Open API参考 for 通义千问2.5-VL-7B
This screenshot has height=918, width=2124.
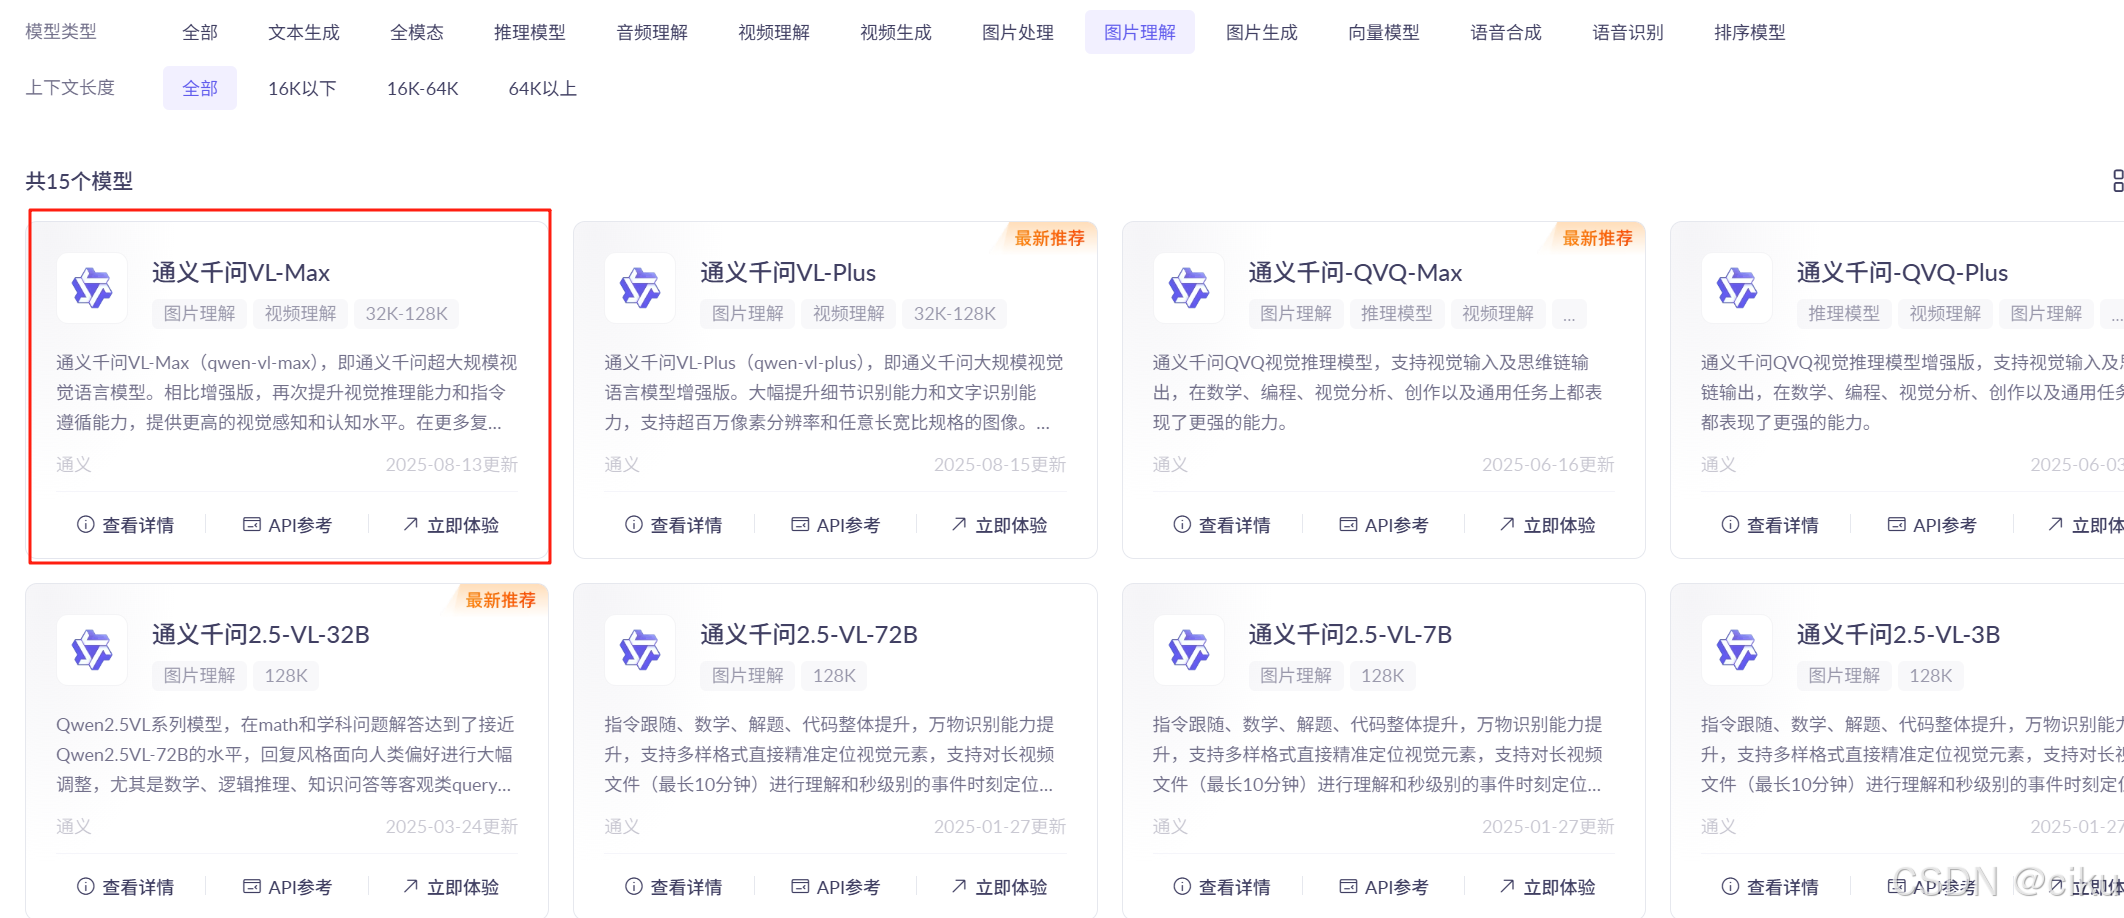click(x=1384, y=887)
